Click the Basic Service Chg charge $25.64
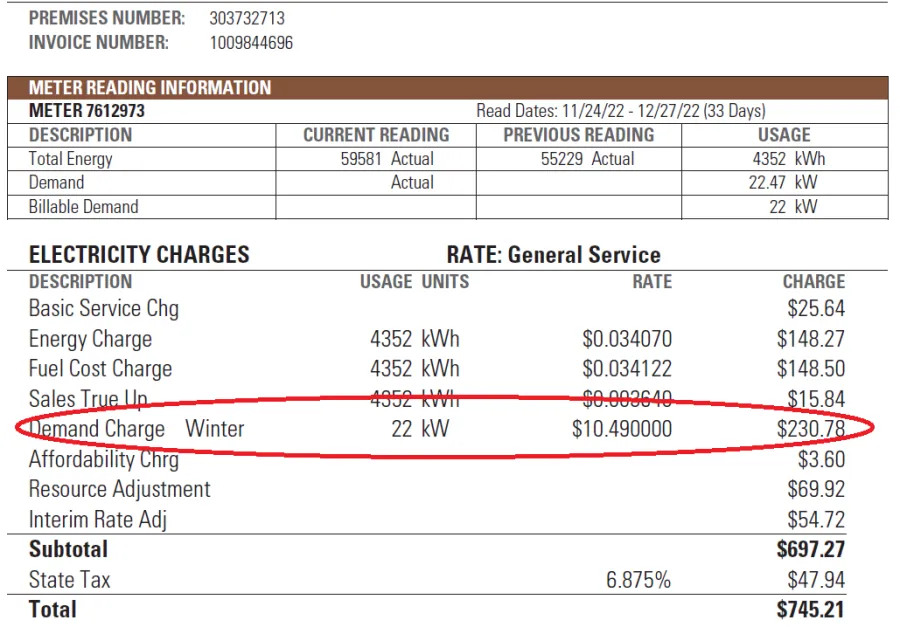Image resolution: width=900 pixels, height=627 pixels. [815, 309]
